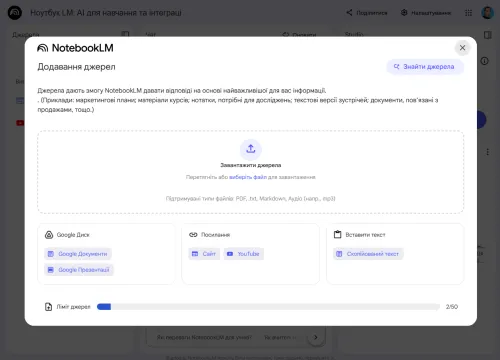Image resolution: width=500 pixels, height=360 pixels.
Task: Click the info icon on right edge
Action: 484,61
